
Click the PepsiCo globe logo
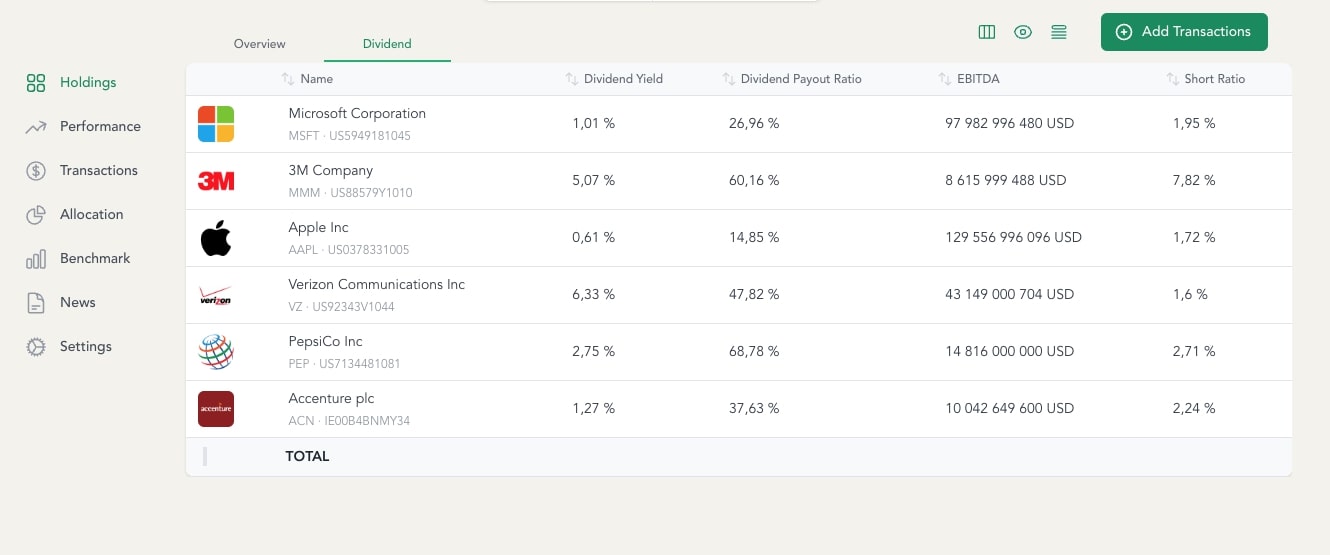[216, 352]
